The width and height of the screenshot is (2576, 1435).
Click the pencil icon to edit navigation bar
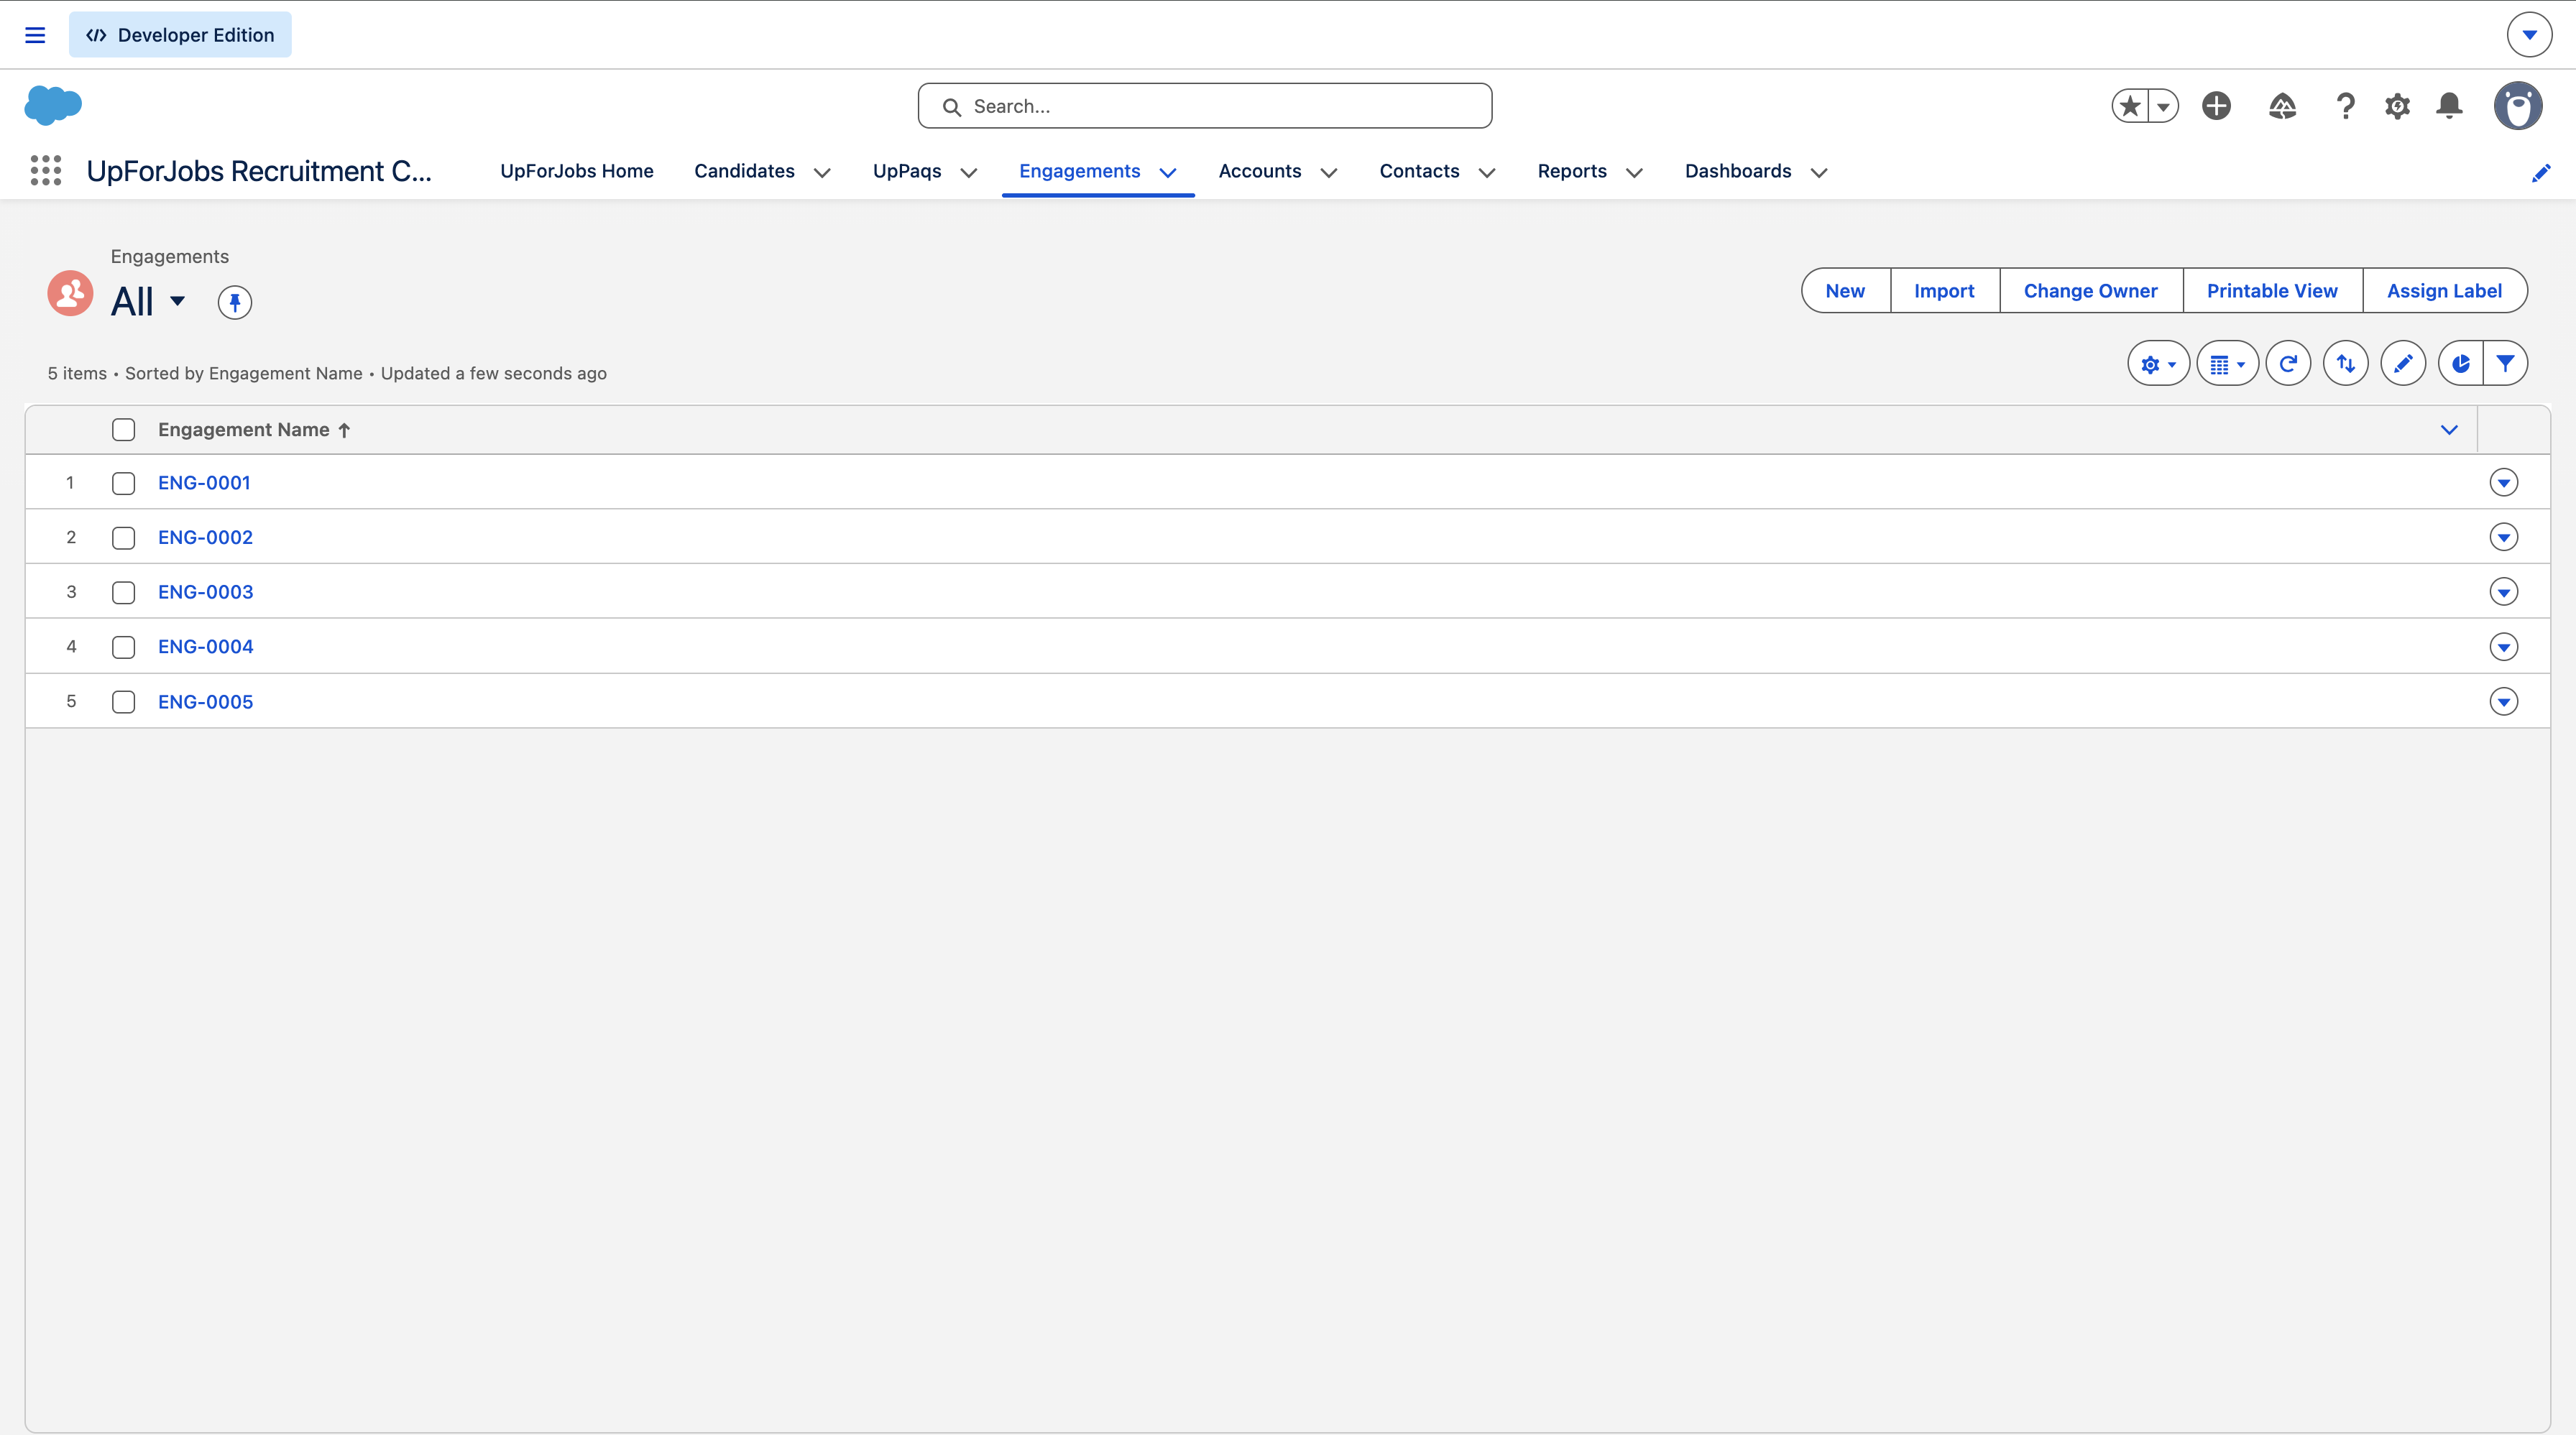point(2541,172)
